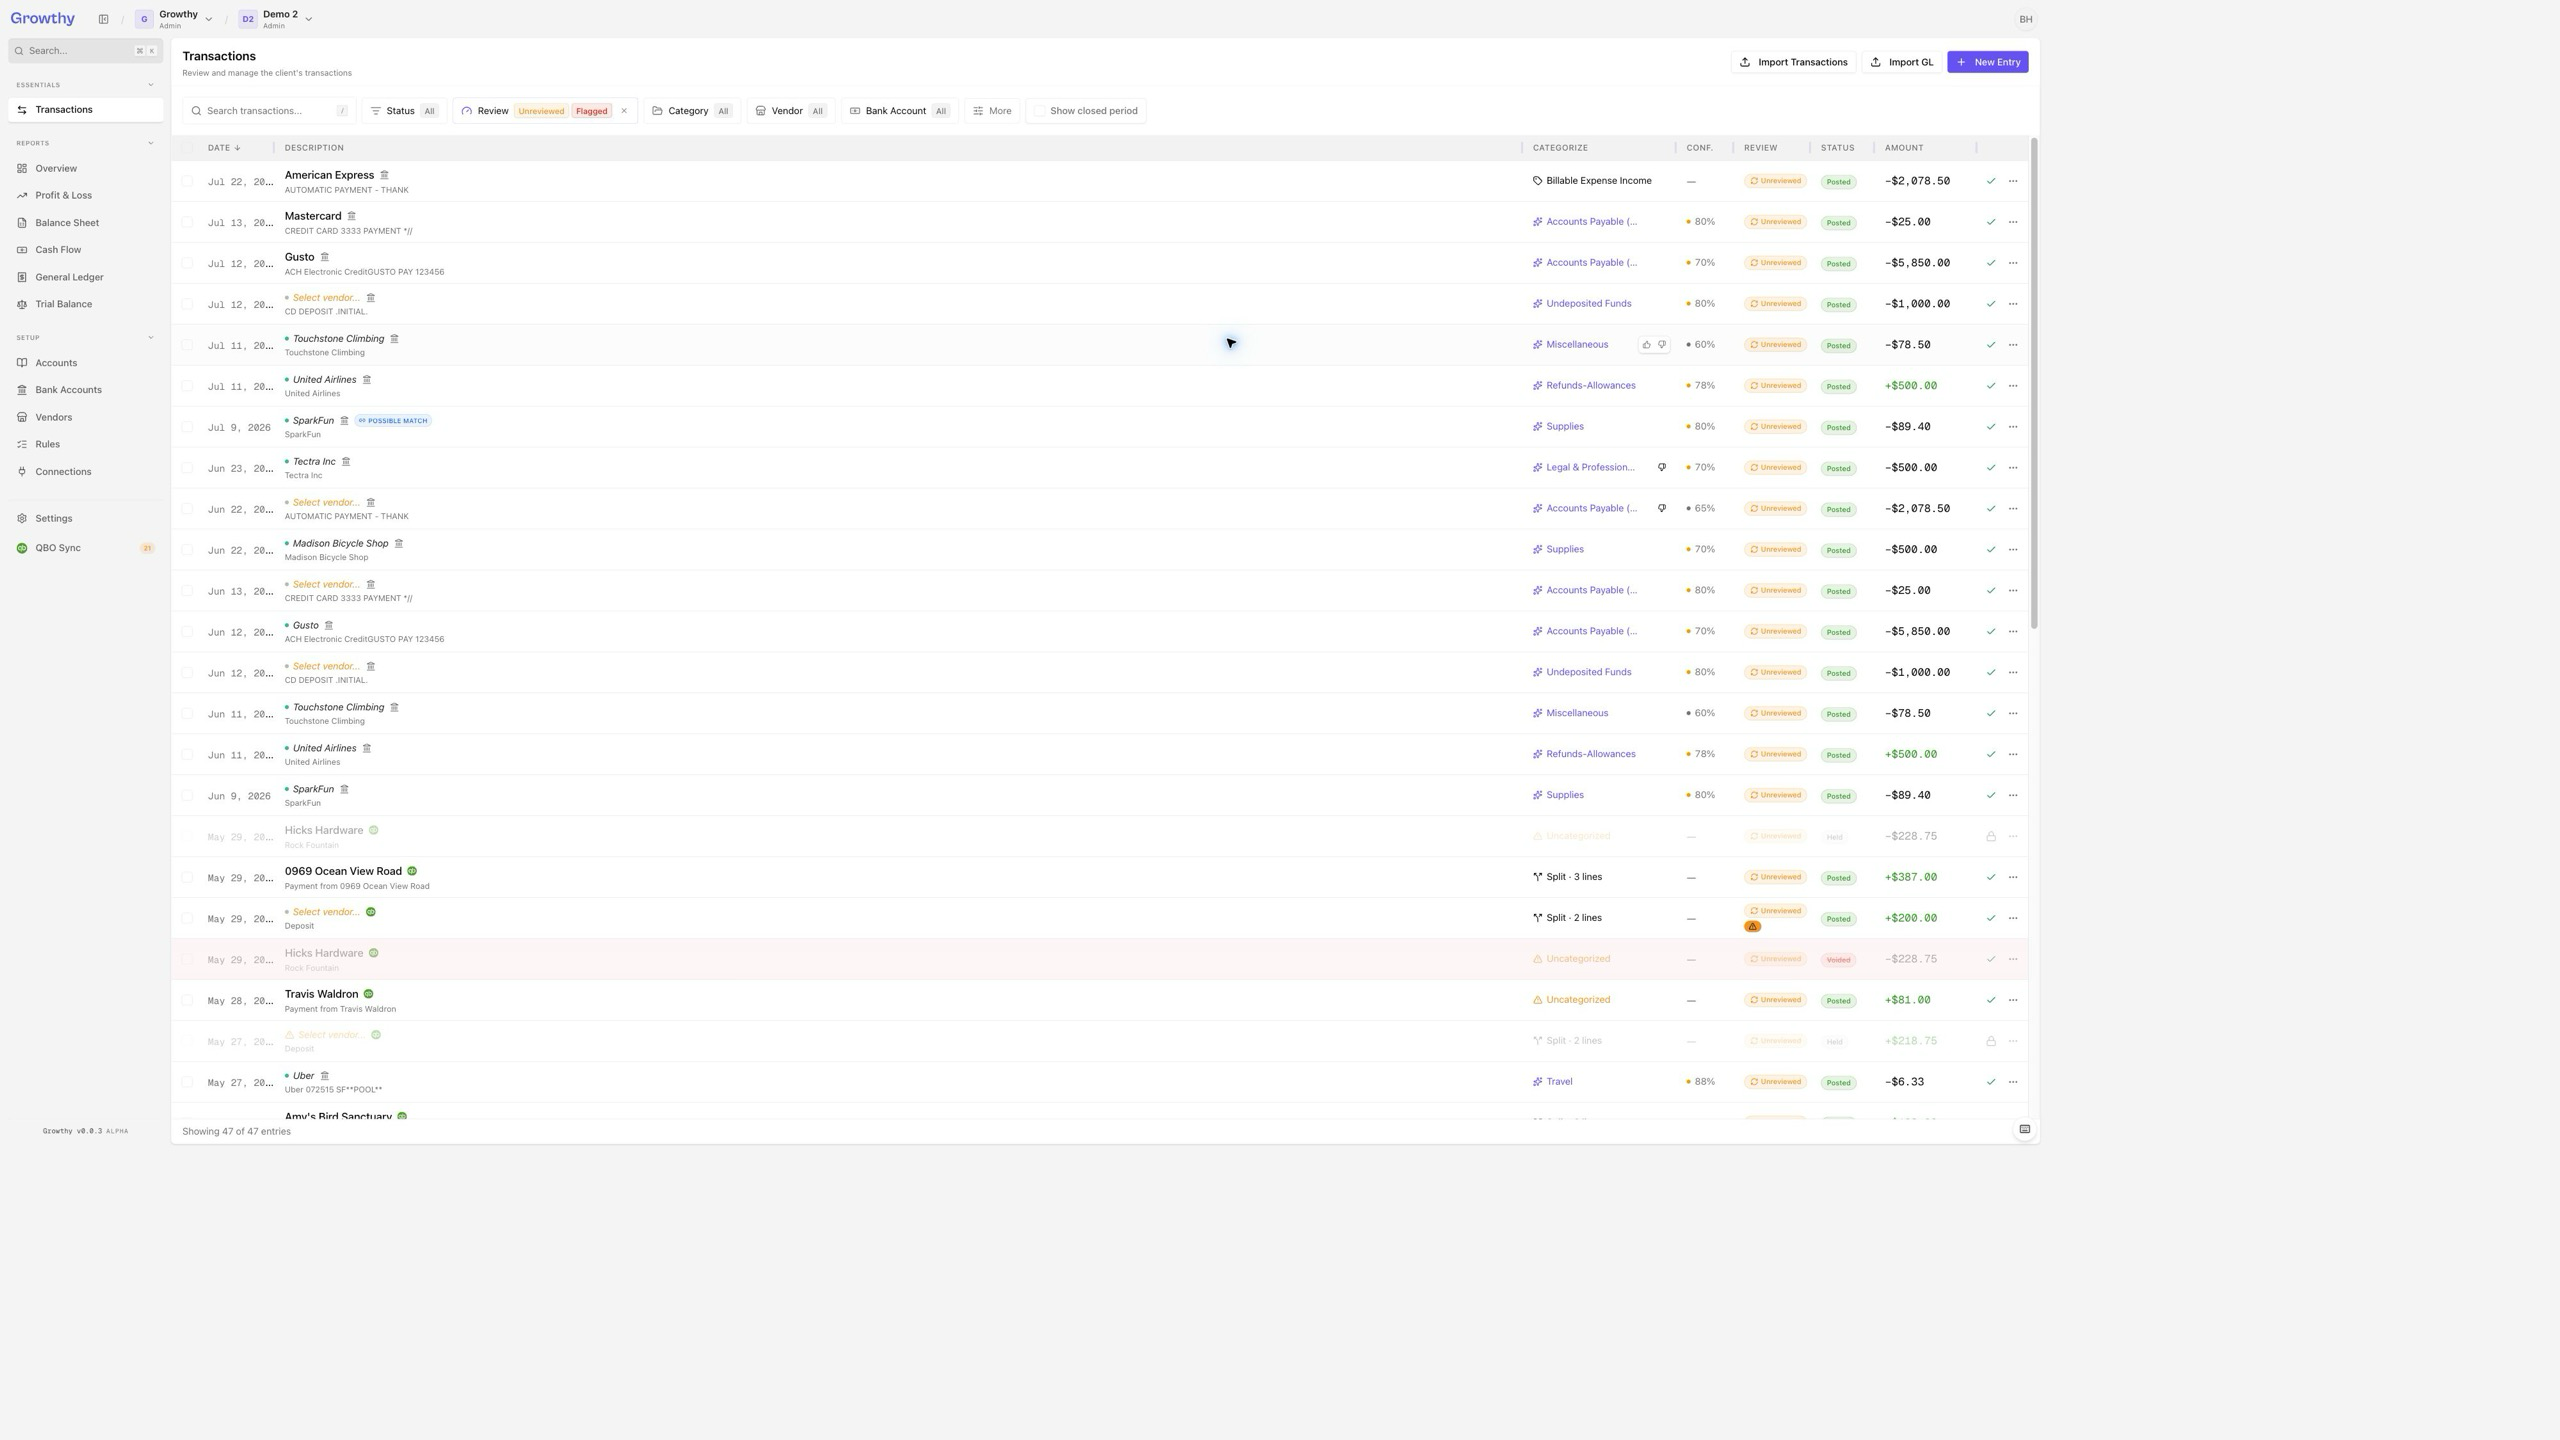Collapse the Reports sidebar section

[150, 143]
